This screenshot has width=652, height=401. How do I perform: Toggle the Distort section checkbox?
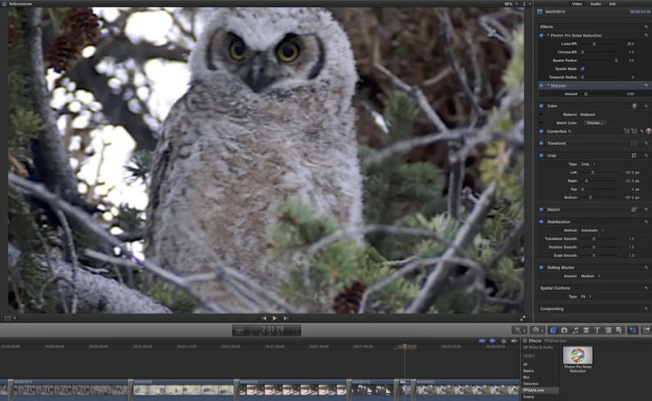point(541,210)
